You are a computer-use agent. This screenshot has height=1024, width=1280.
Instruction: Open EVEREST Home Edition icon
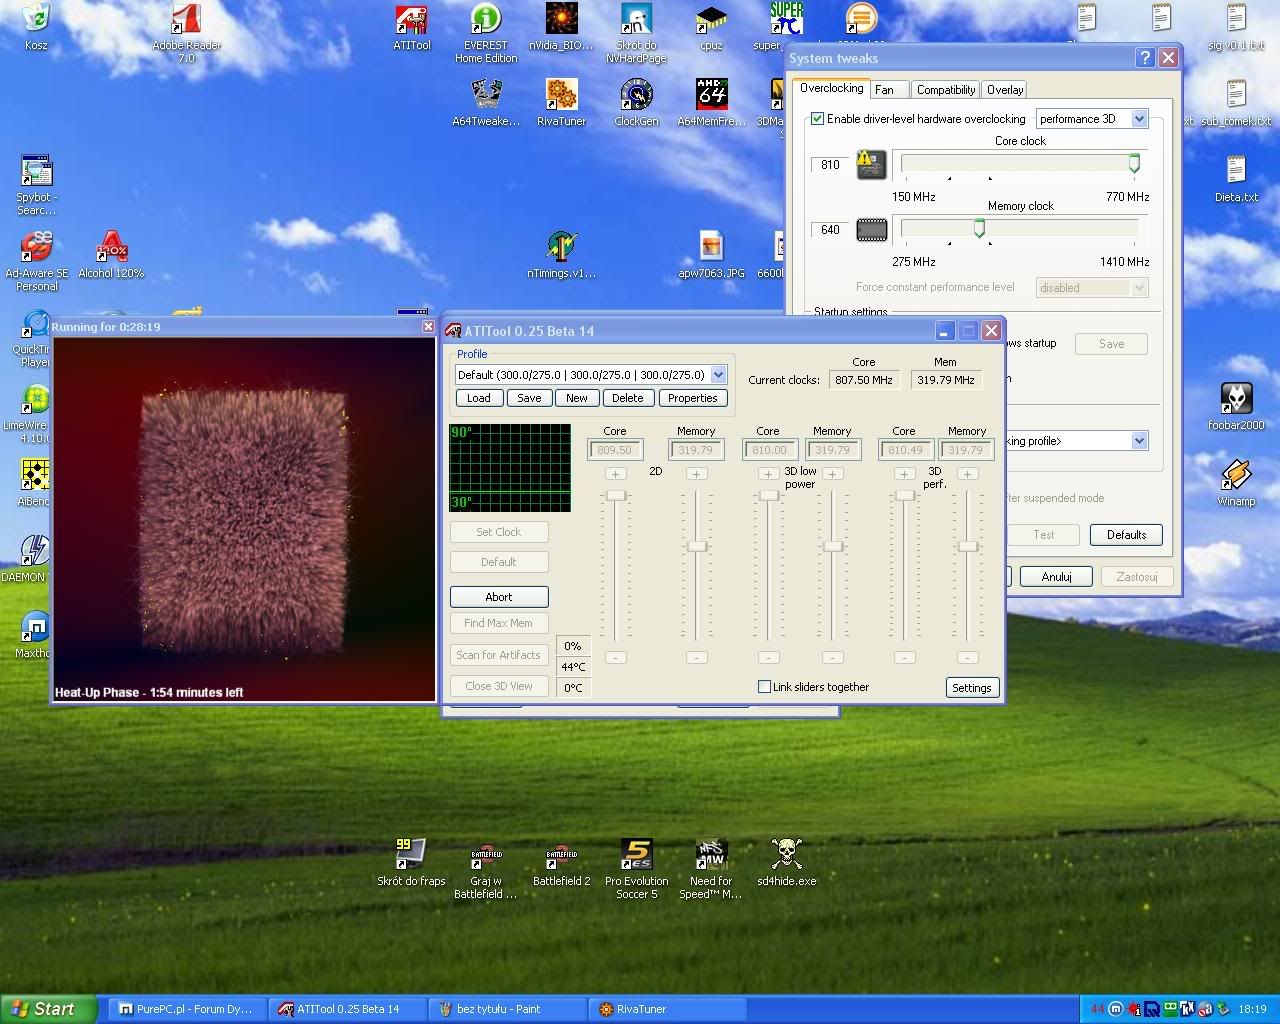[486, 33]
